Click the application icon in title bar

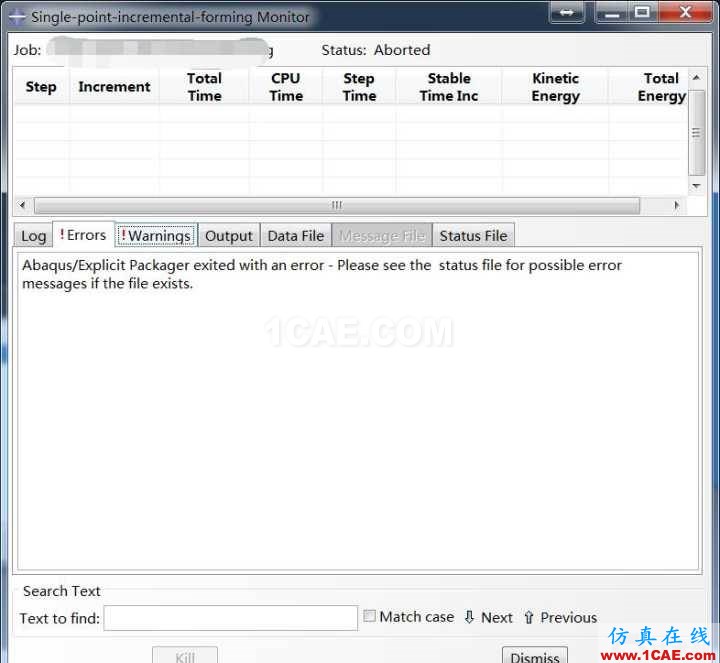click(x=17, y=17)
